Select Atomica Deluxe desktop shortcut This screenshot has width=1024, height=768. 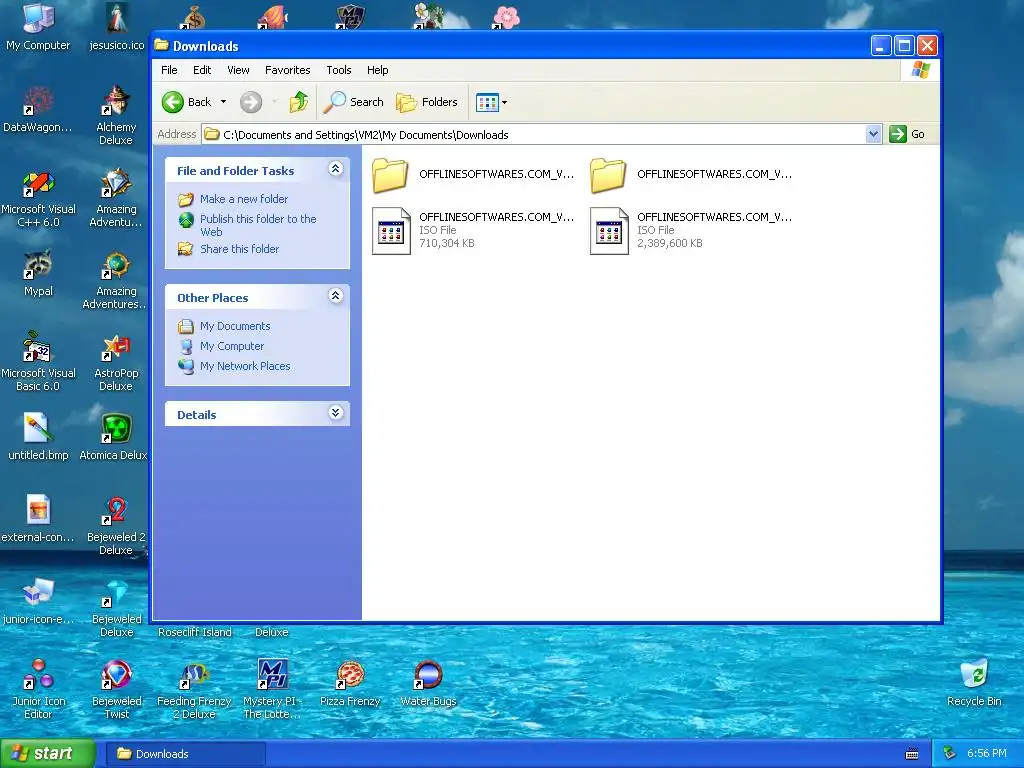coord(115,438)
